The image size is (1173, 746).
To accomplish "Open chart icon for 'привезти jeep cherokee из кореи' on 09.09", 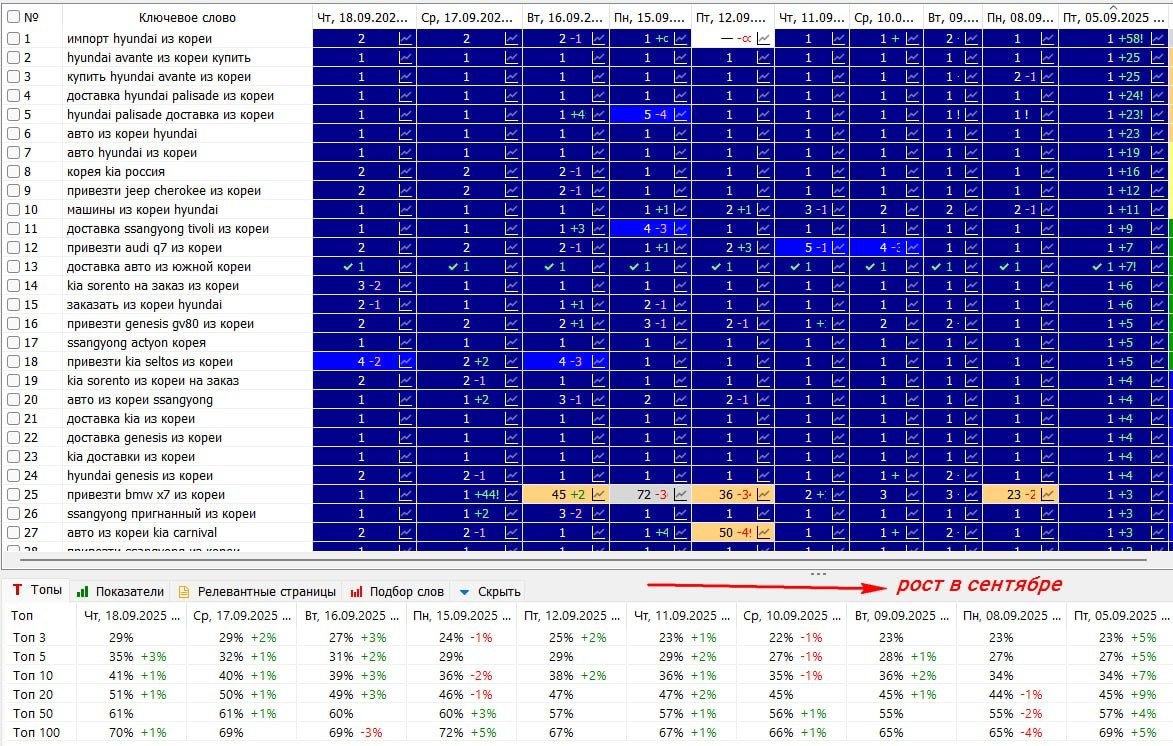I will point(971,191).
